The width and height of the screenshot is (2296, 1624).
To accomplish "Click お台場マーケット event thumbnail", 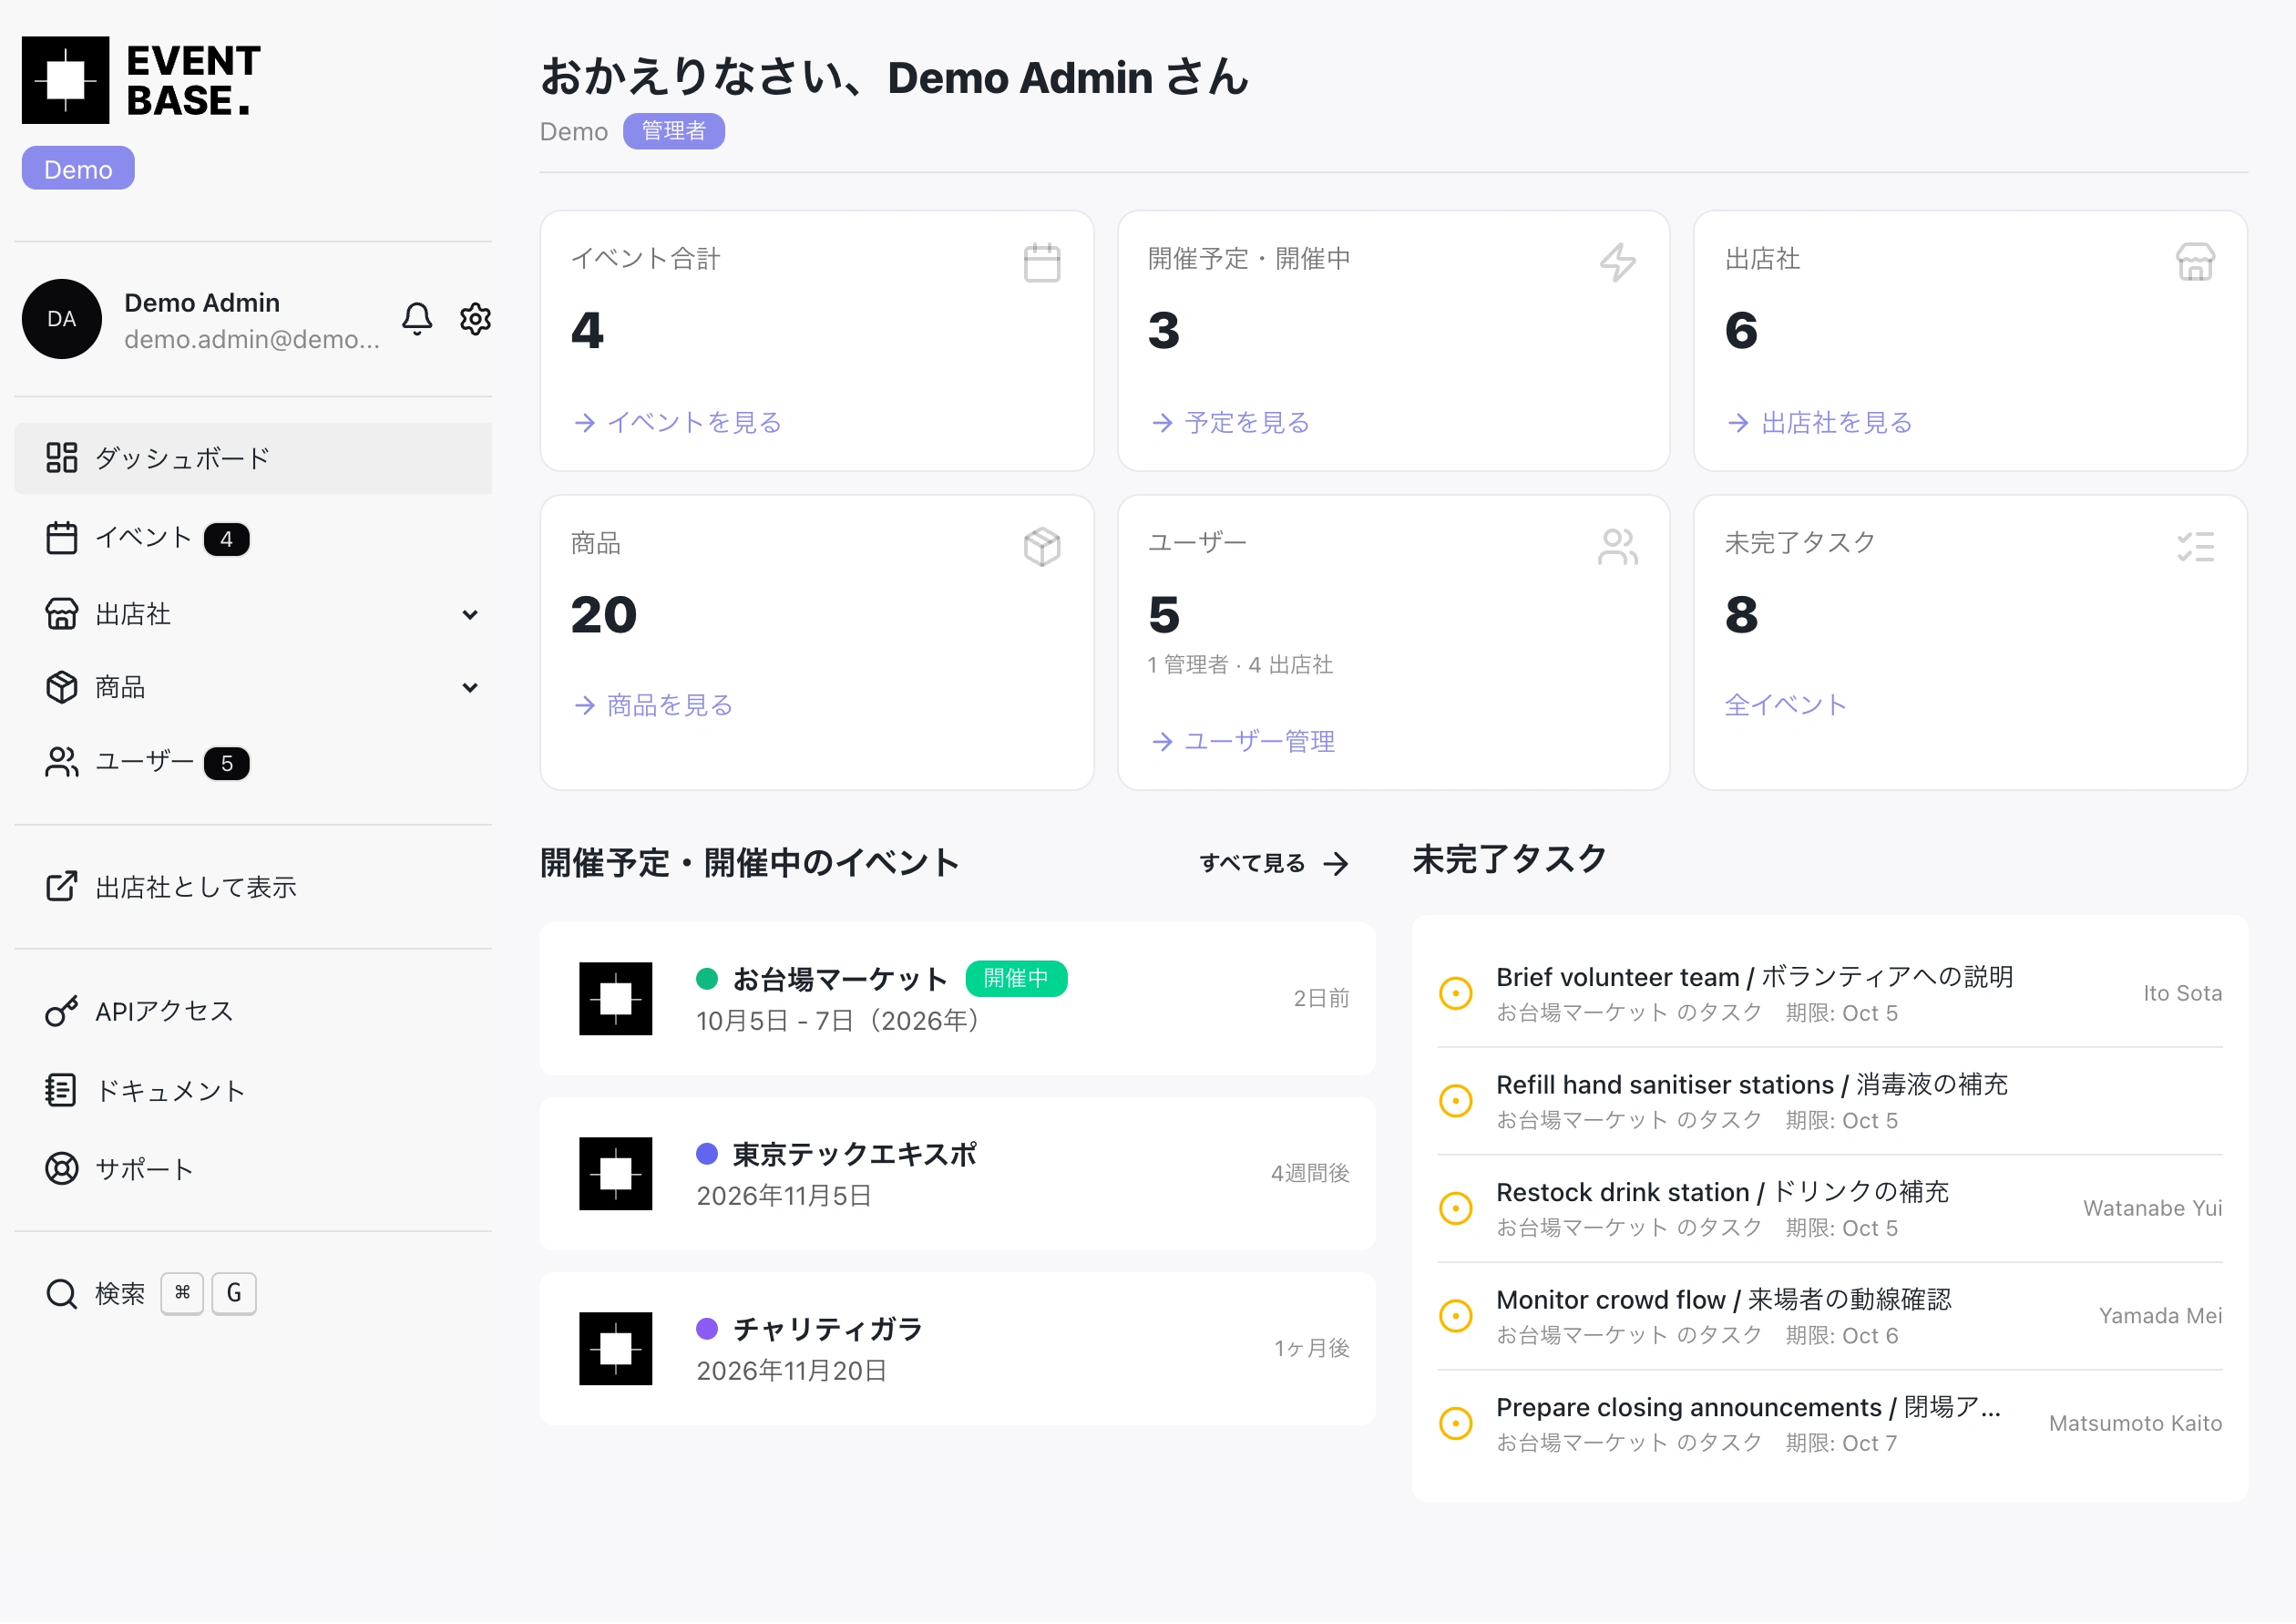I will pyautogui.click(x=616, y=999).
